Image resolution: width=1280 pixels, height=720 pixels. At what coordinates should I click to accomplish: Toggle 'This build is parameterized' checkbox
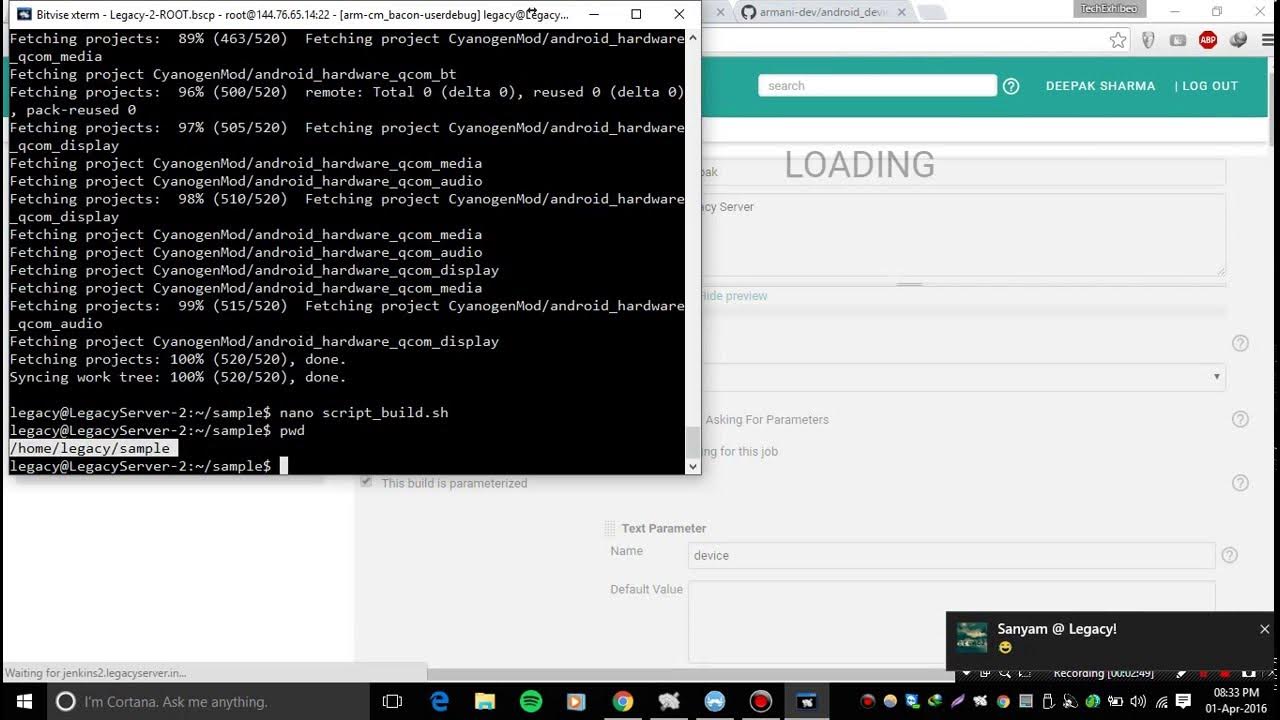coord(366,482)
